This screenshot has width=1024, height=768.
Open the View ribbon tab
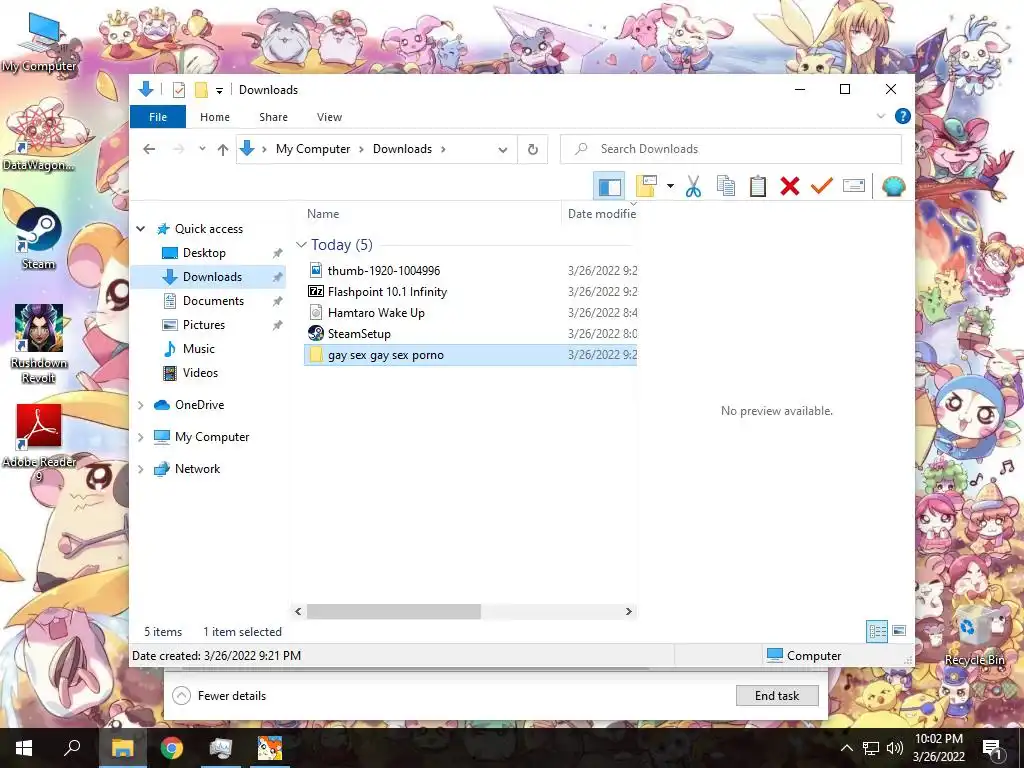pos(329,117)
